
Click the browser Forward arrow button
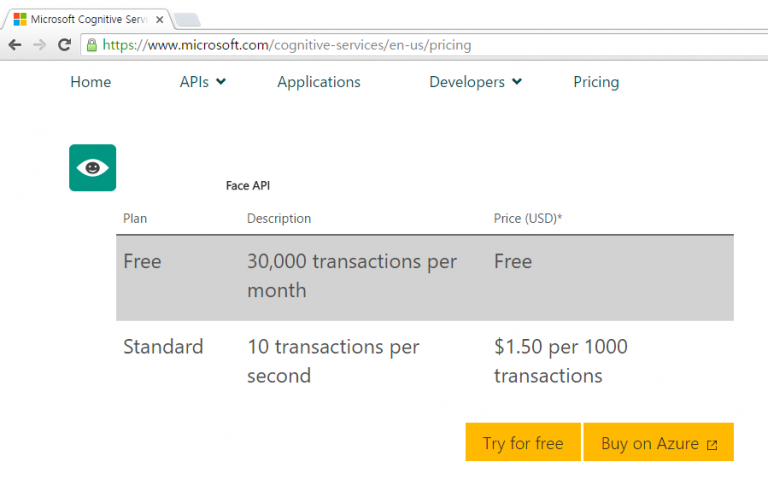tap(39, 45)
